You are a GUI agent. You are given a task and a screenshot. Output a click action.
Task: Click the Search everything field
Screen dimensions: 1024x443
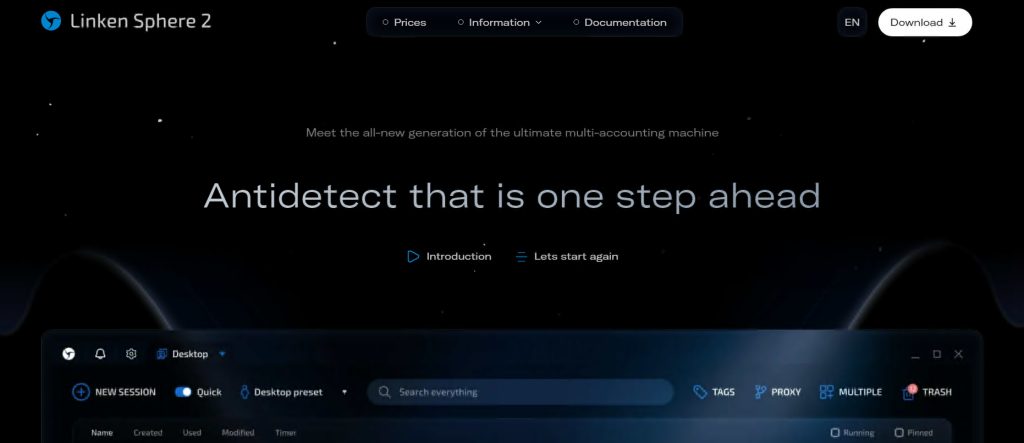(x=520, y=392)
